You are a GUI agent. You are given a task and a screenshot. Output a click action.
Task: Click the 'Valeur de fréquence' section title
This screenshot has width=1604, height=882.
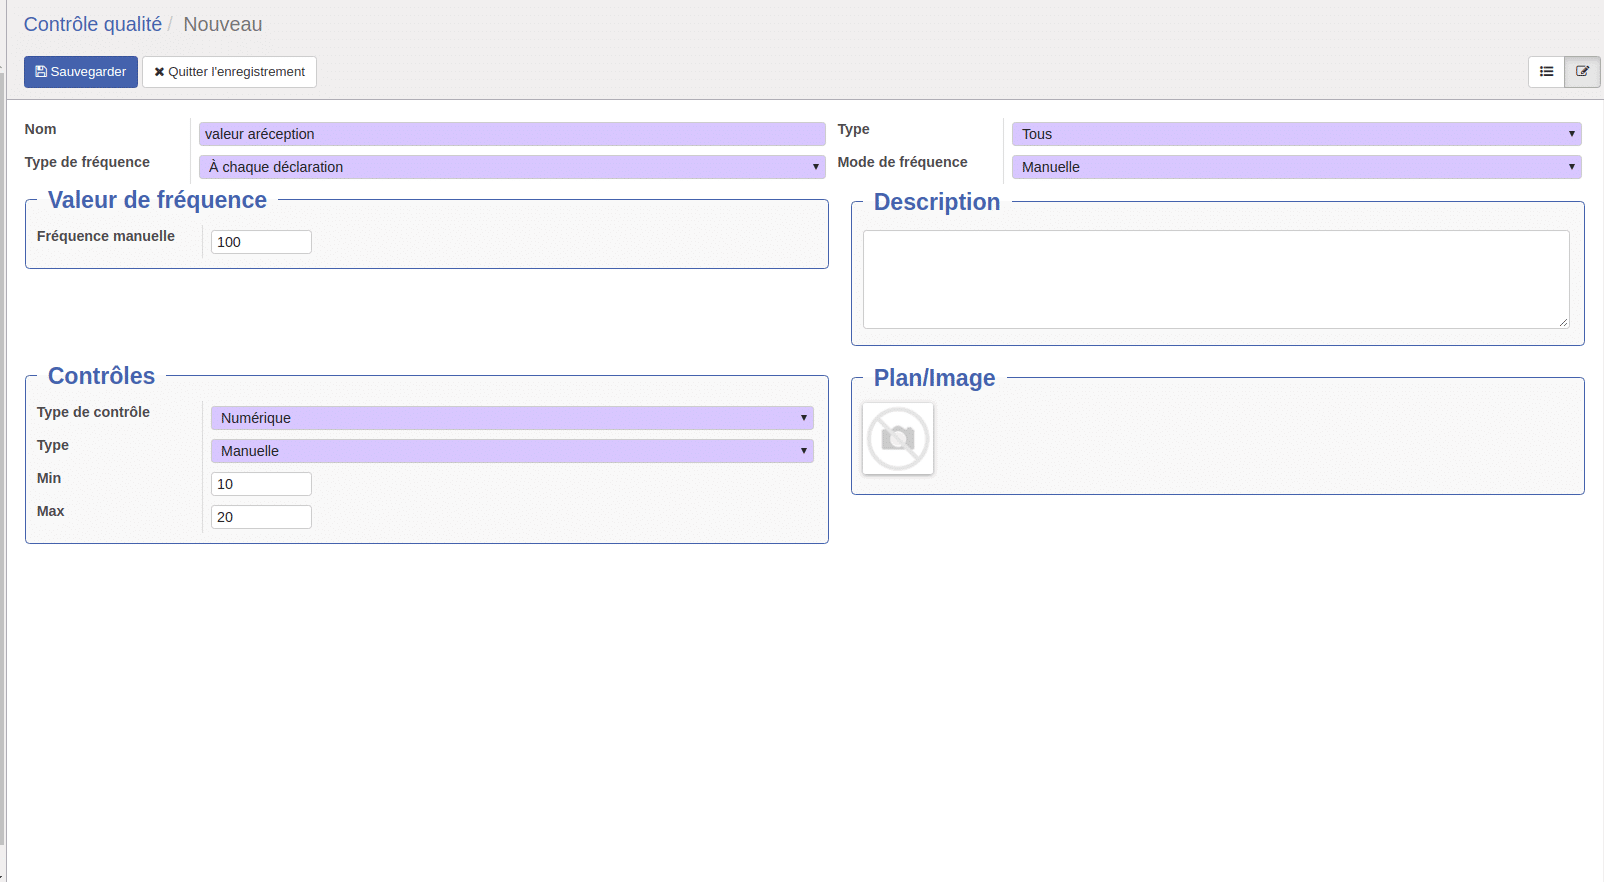click(x=157, y=200)
